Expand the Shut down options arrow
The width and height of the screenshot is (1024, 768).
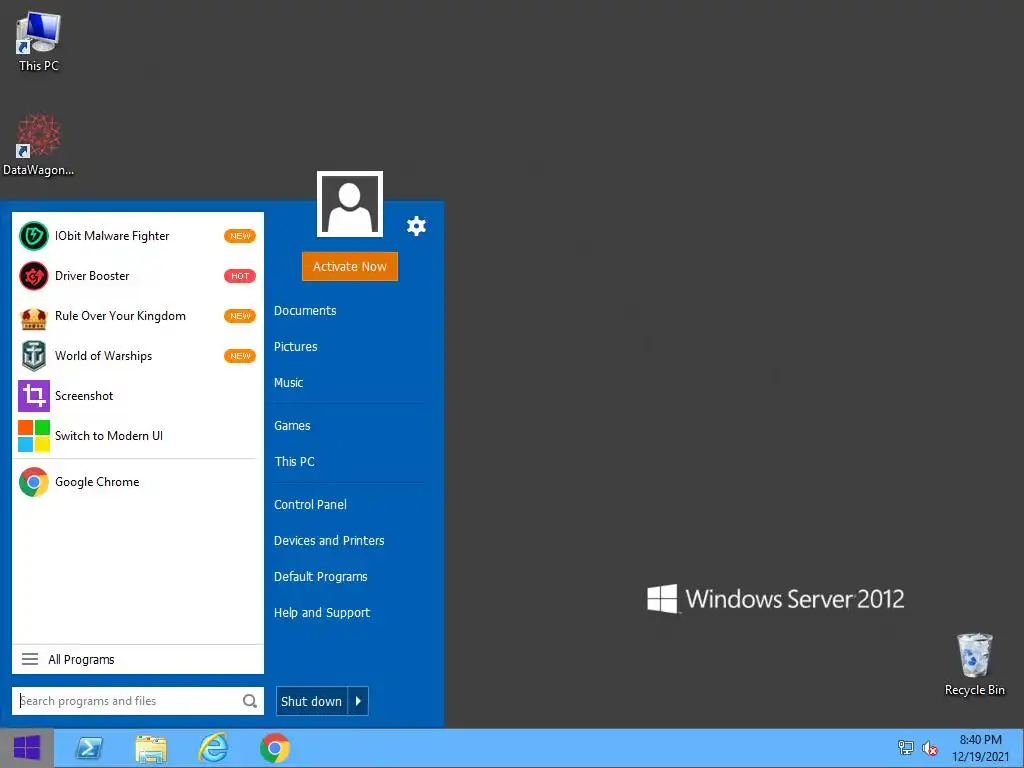[x=359, y=701]
